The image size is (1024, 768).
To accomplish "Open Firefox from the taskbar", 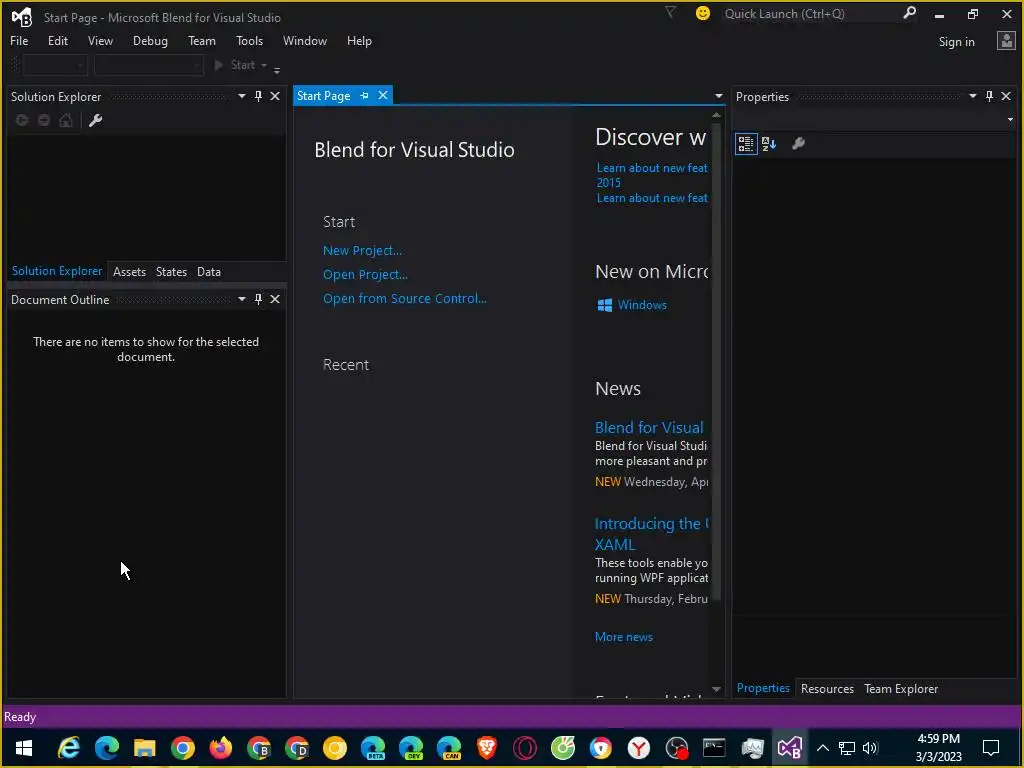I will pyautogui.click(x=221, y=748).
